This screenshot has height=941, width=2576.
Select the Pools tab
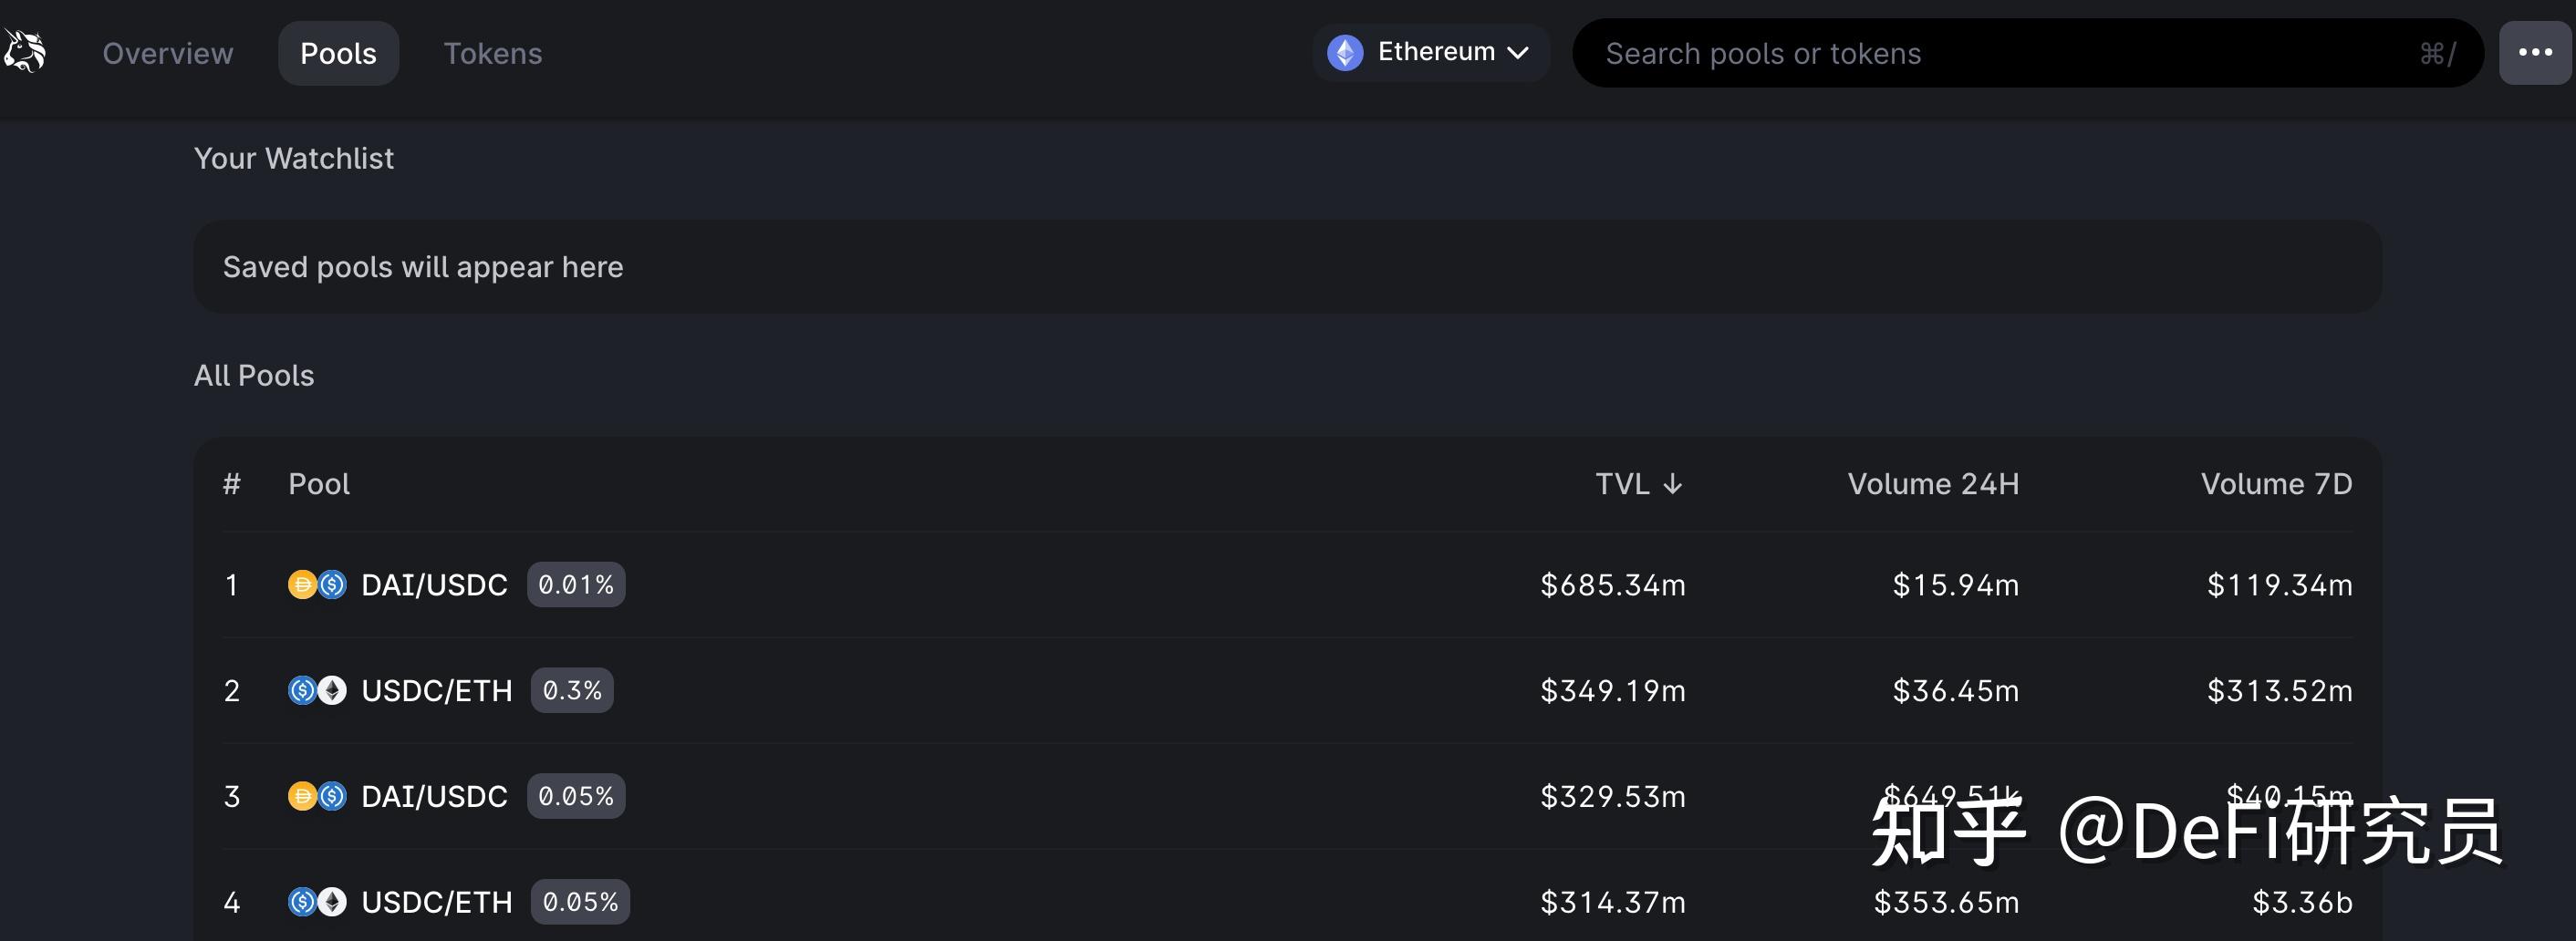click(x=338, y=53)
